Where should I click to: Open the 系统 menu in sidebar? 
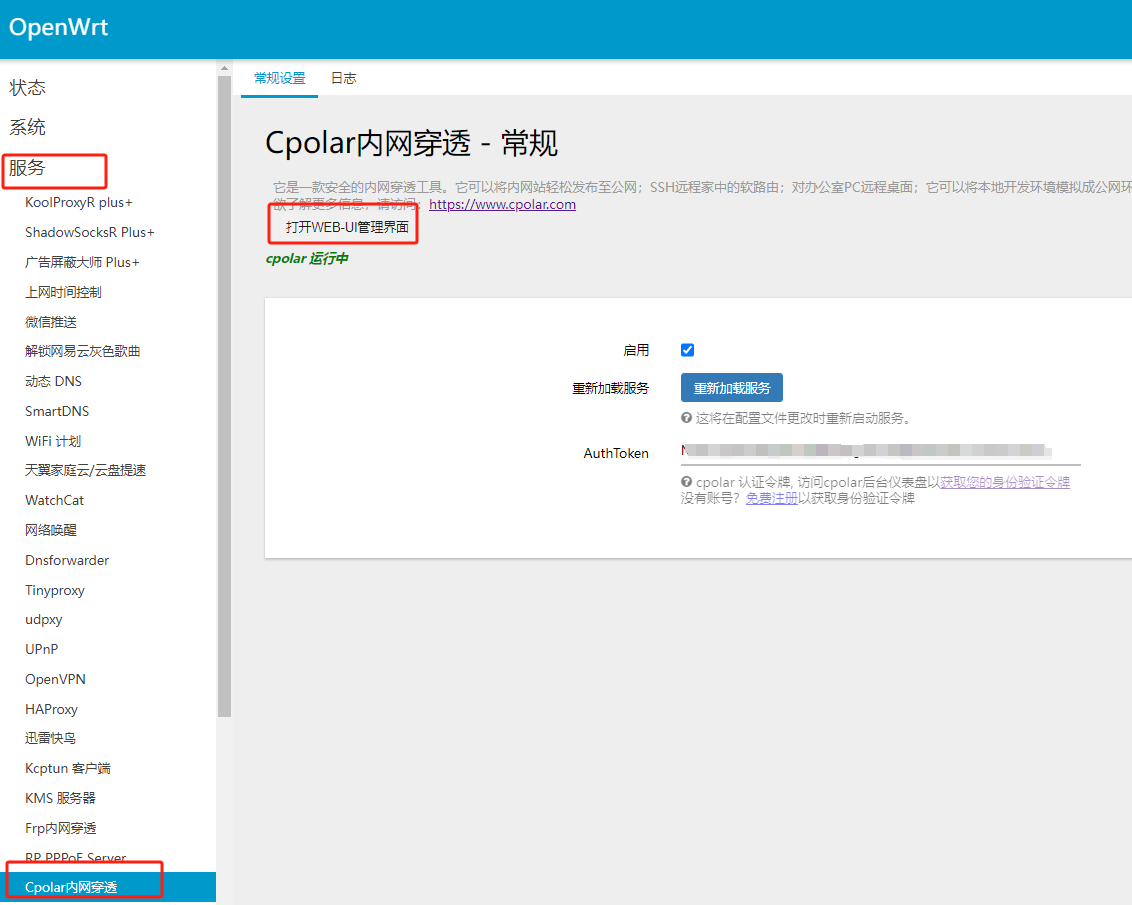(x=26, y=127)
